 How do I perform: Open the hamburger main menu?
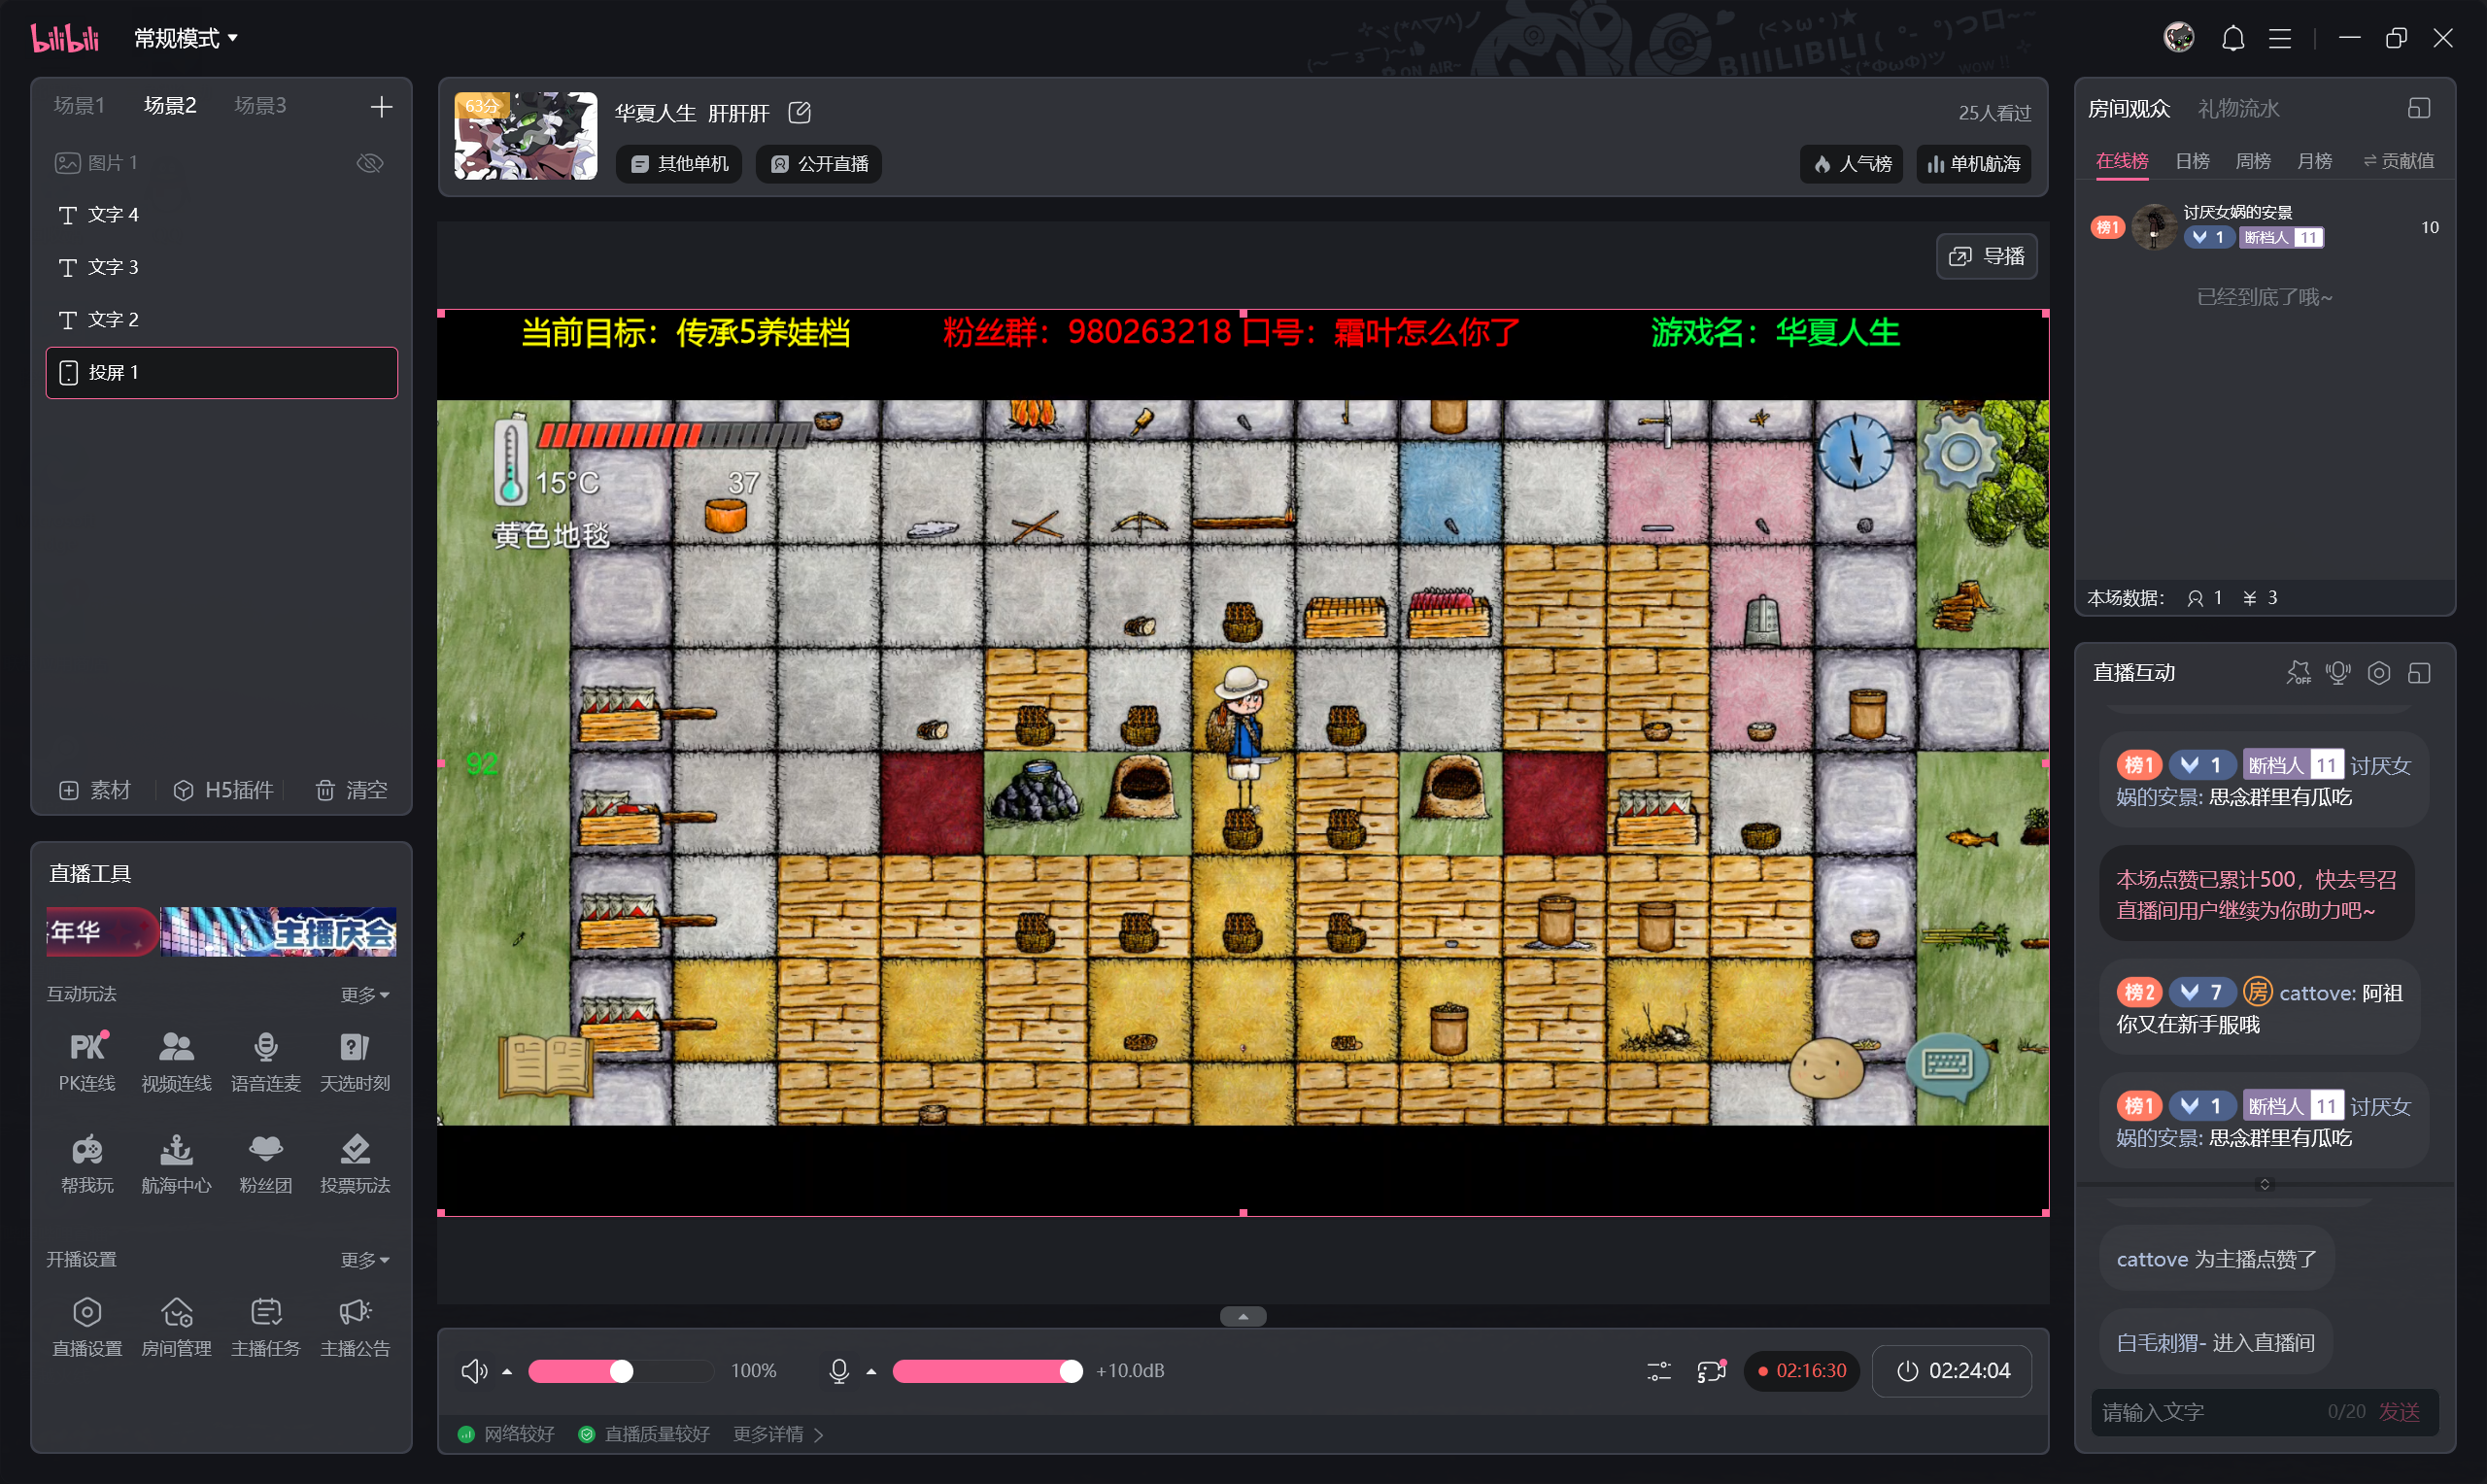[2280, 39]
